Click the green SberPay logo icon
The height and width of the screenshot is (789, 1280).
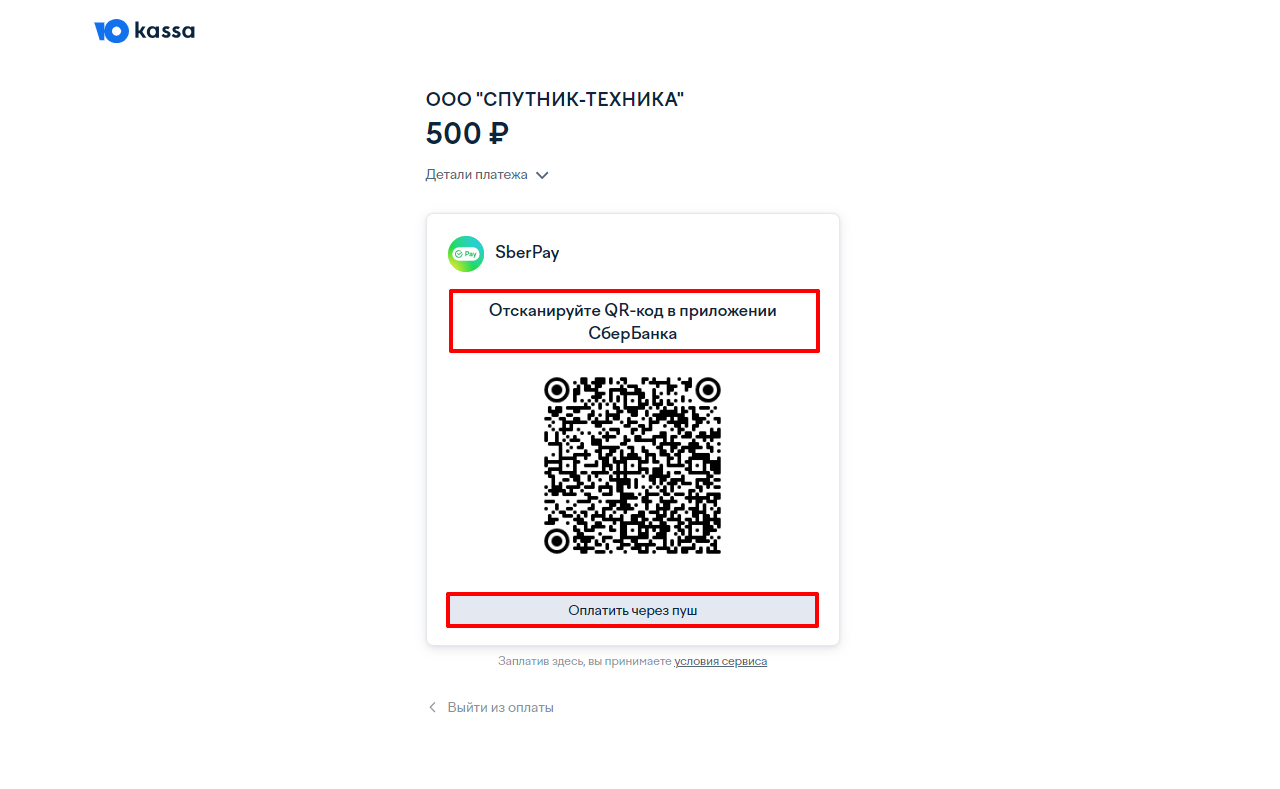[466, 253]
